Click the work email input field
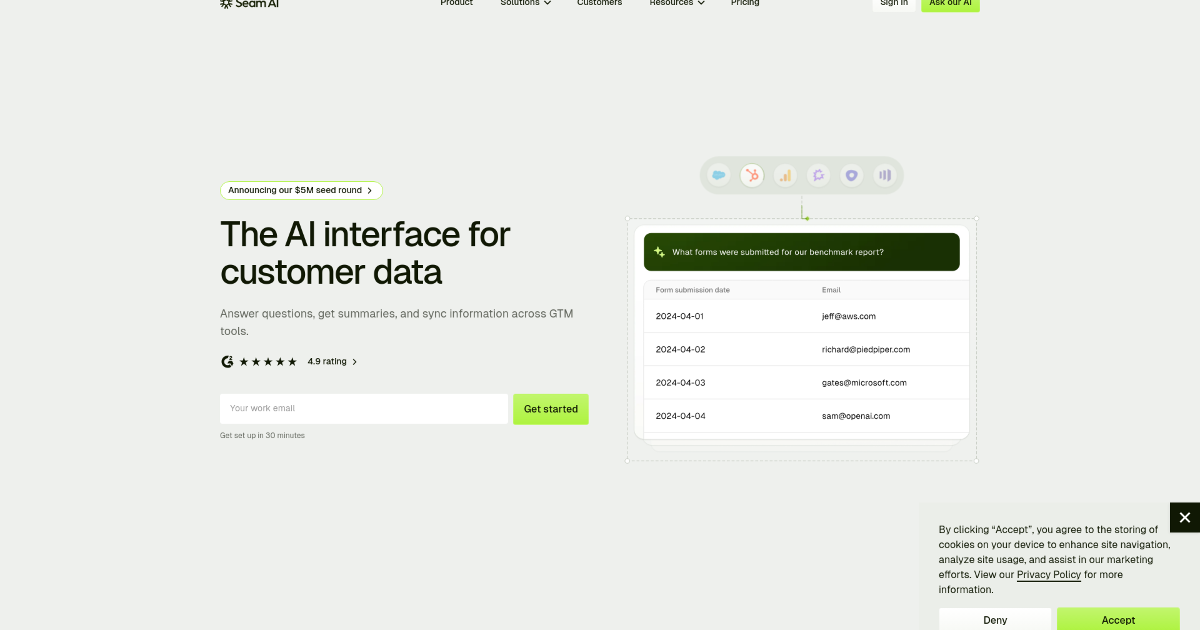Screen dimensions: 1200x630 point(364,409)
